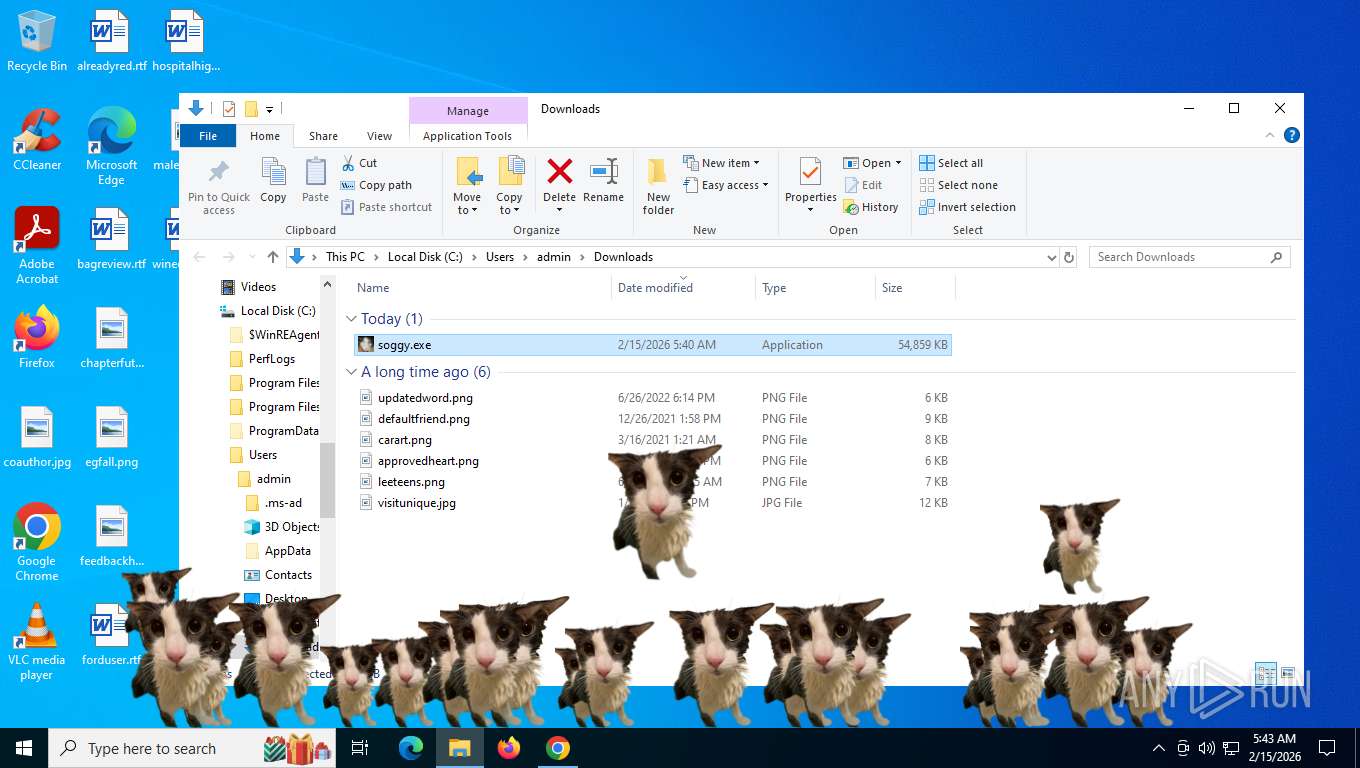Click the admin breadcrumb segment
The height and width of the screenshot is (768, 1360).
click(x=554, y=257)
